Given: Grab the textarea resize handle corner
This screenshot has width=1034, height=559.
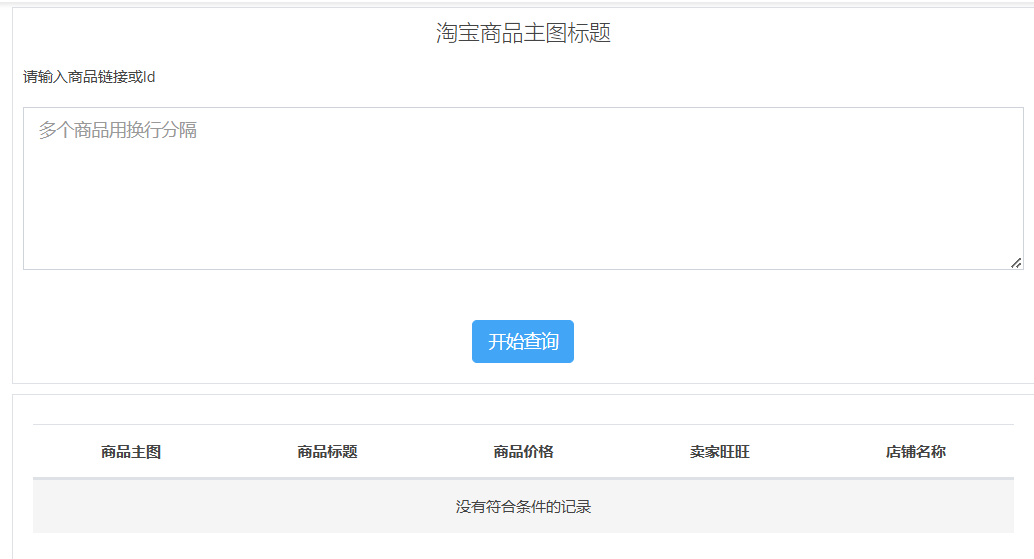Looking at the screenshot, I should pos(1016,263).
